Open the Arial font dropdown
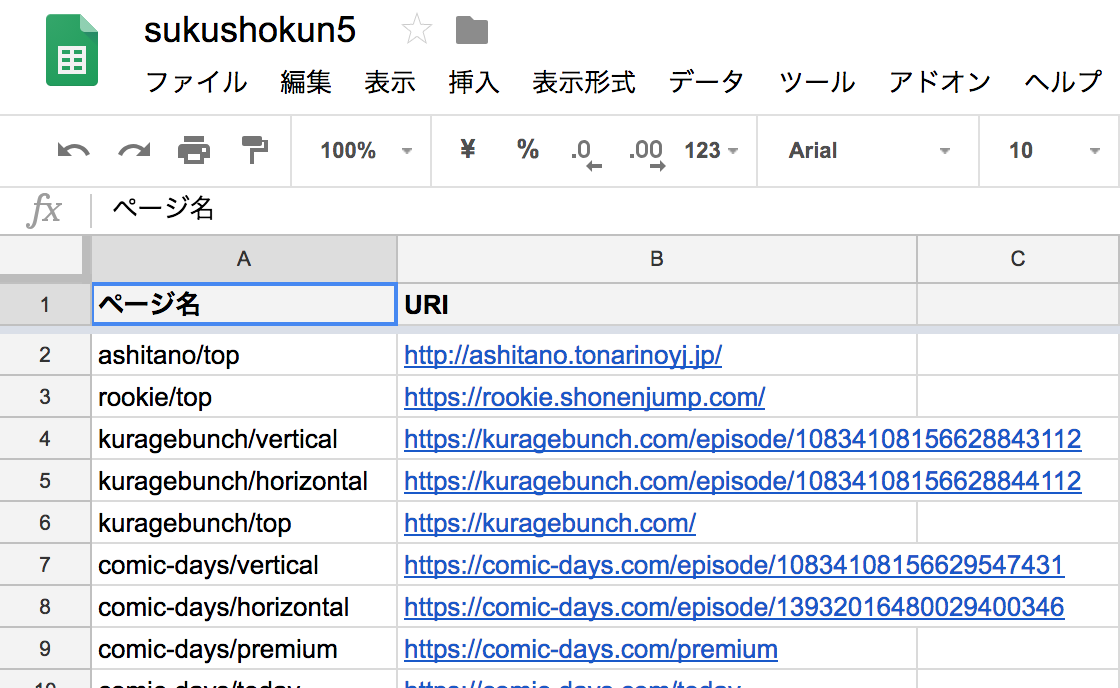This screenshot has height=688, width=1120. click(869, 151)
